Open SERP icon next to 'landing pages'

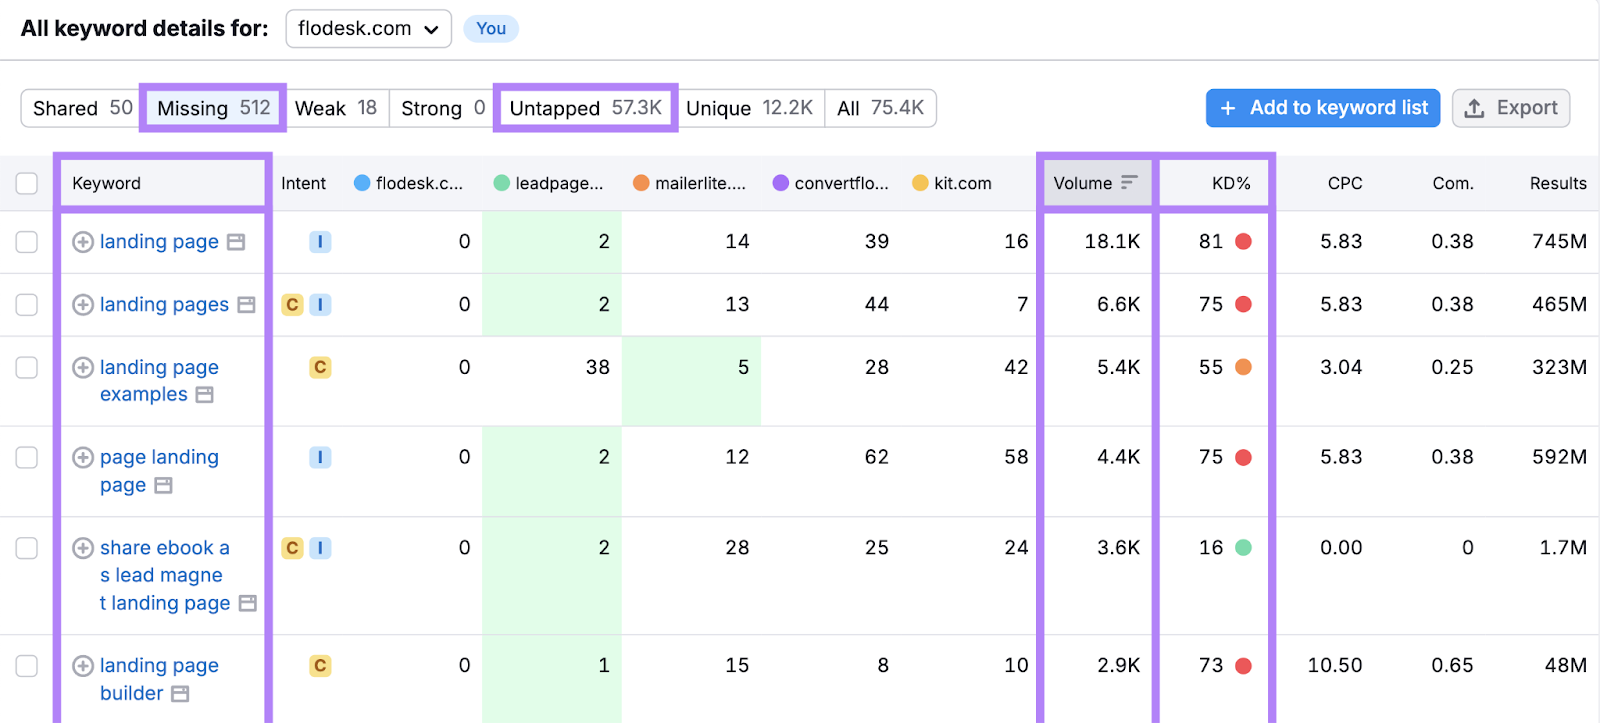pos(247,305)
